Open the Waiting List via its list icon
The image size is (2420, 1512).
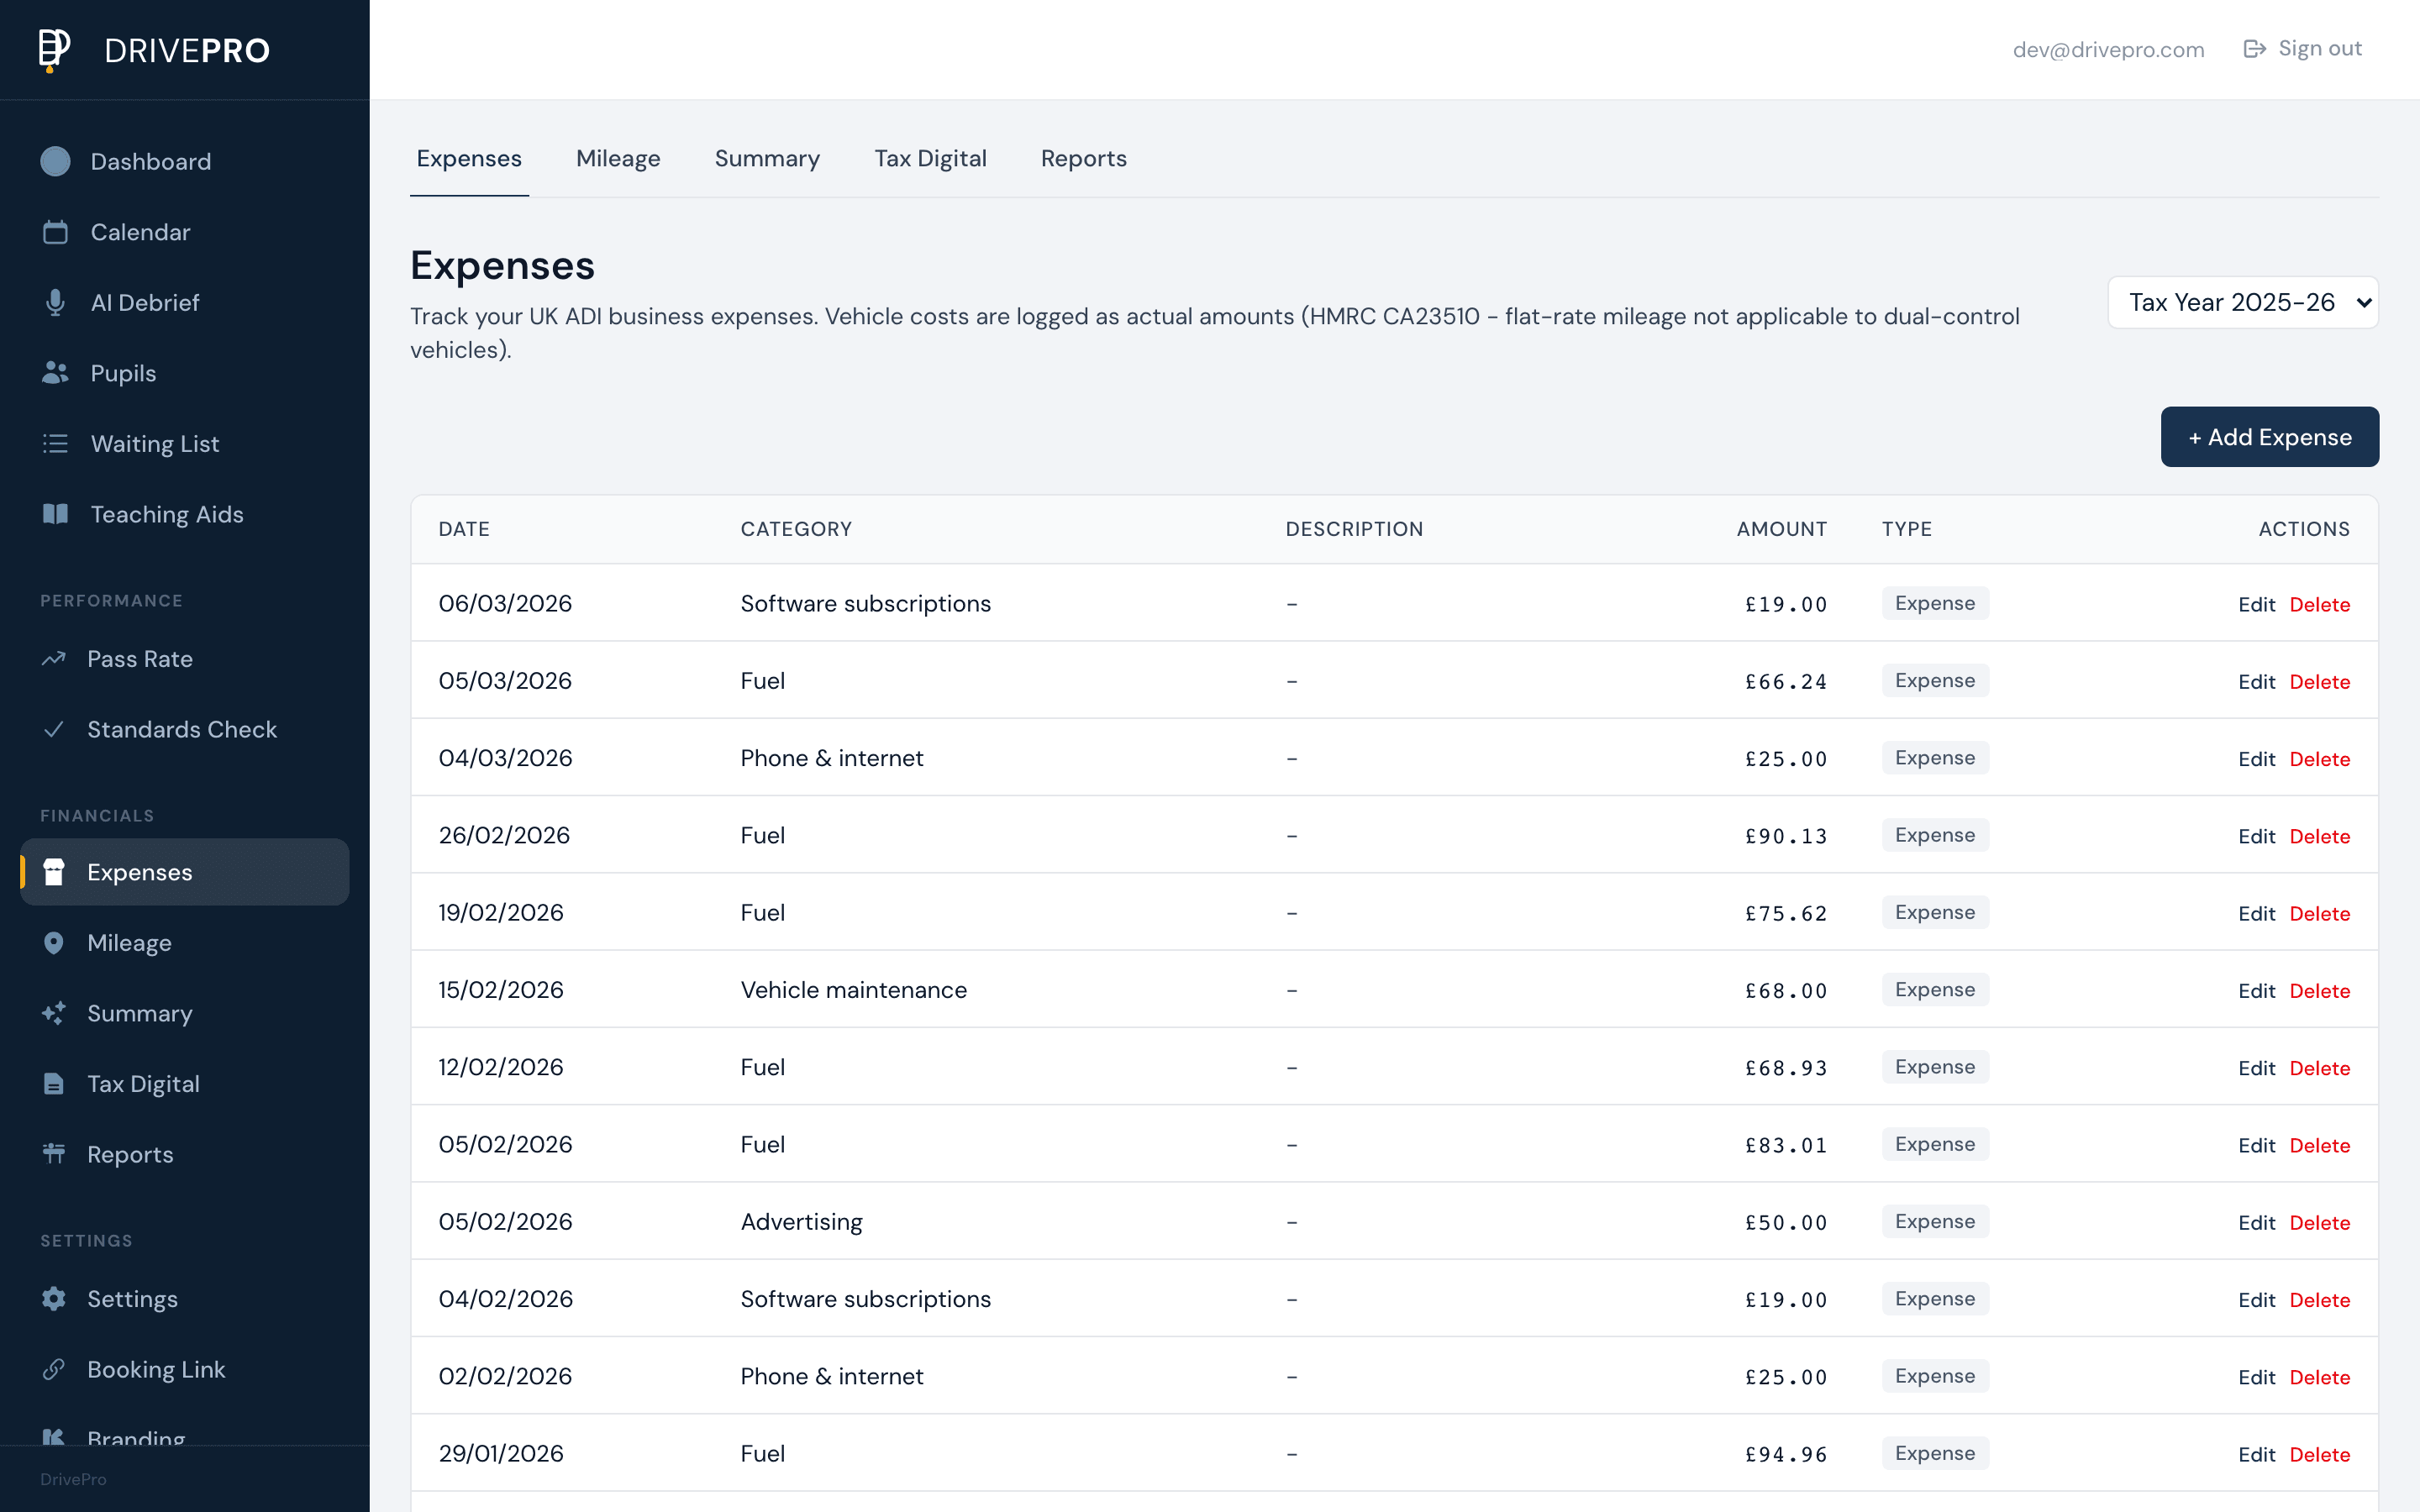55,443
